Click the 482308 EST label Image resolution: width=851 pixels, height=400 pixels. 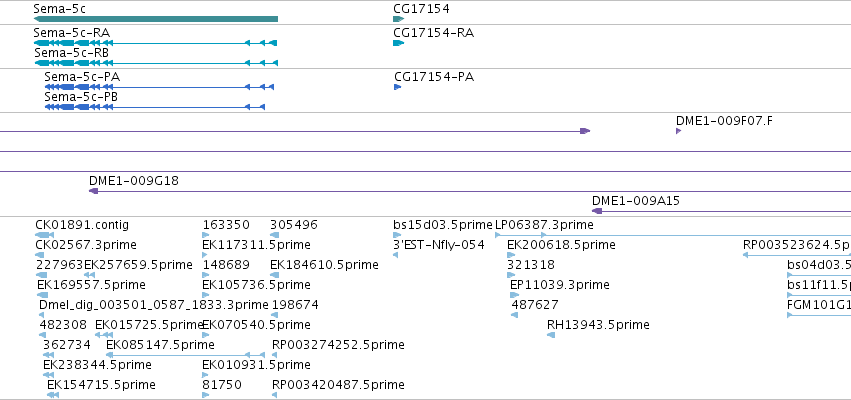[62, 325]
